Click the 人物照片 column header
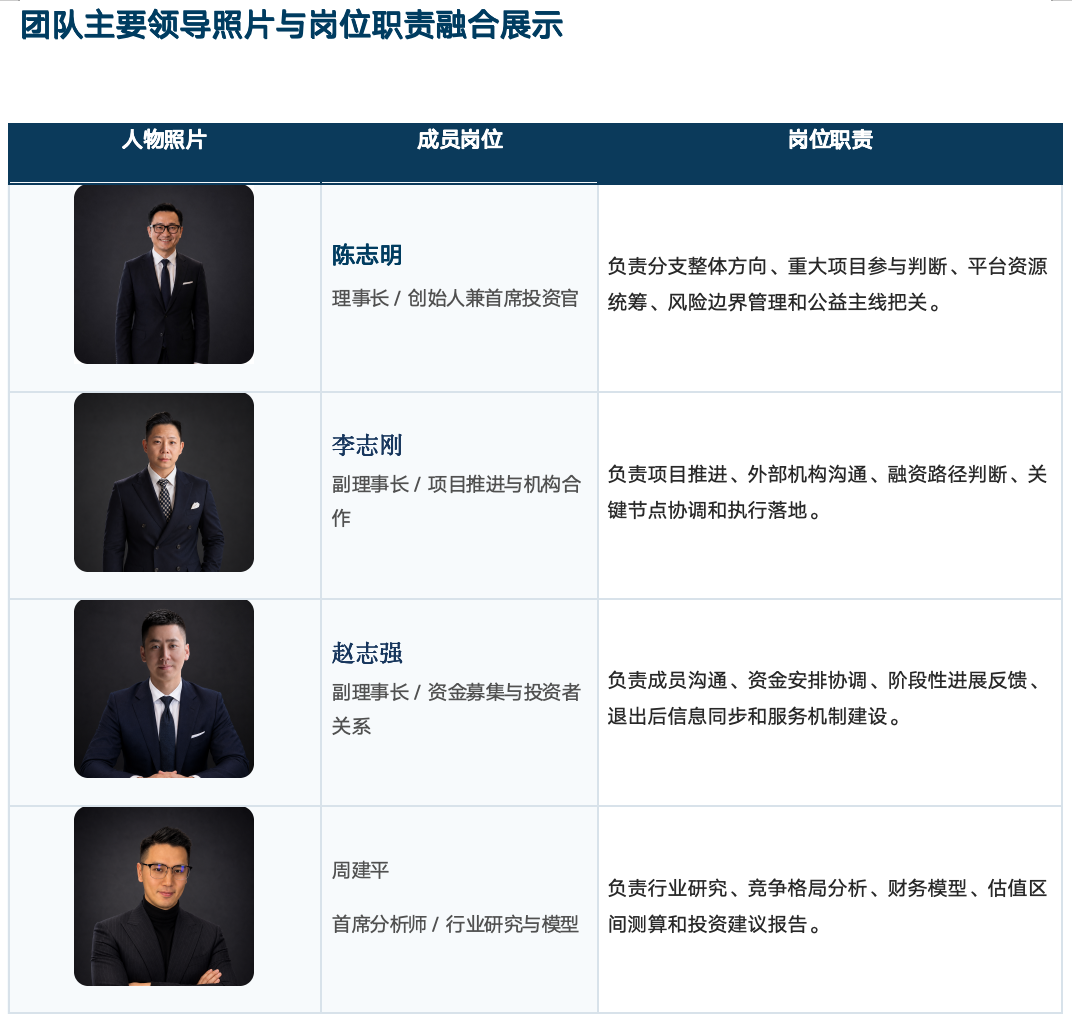Image resolution: width=1072 pixels, height=1020 pixels. tap(164, 139)
